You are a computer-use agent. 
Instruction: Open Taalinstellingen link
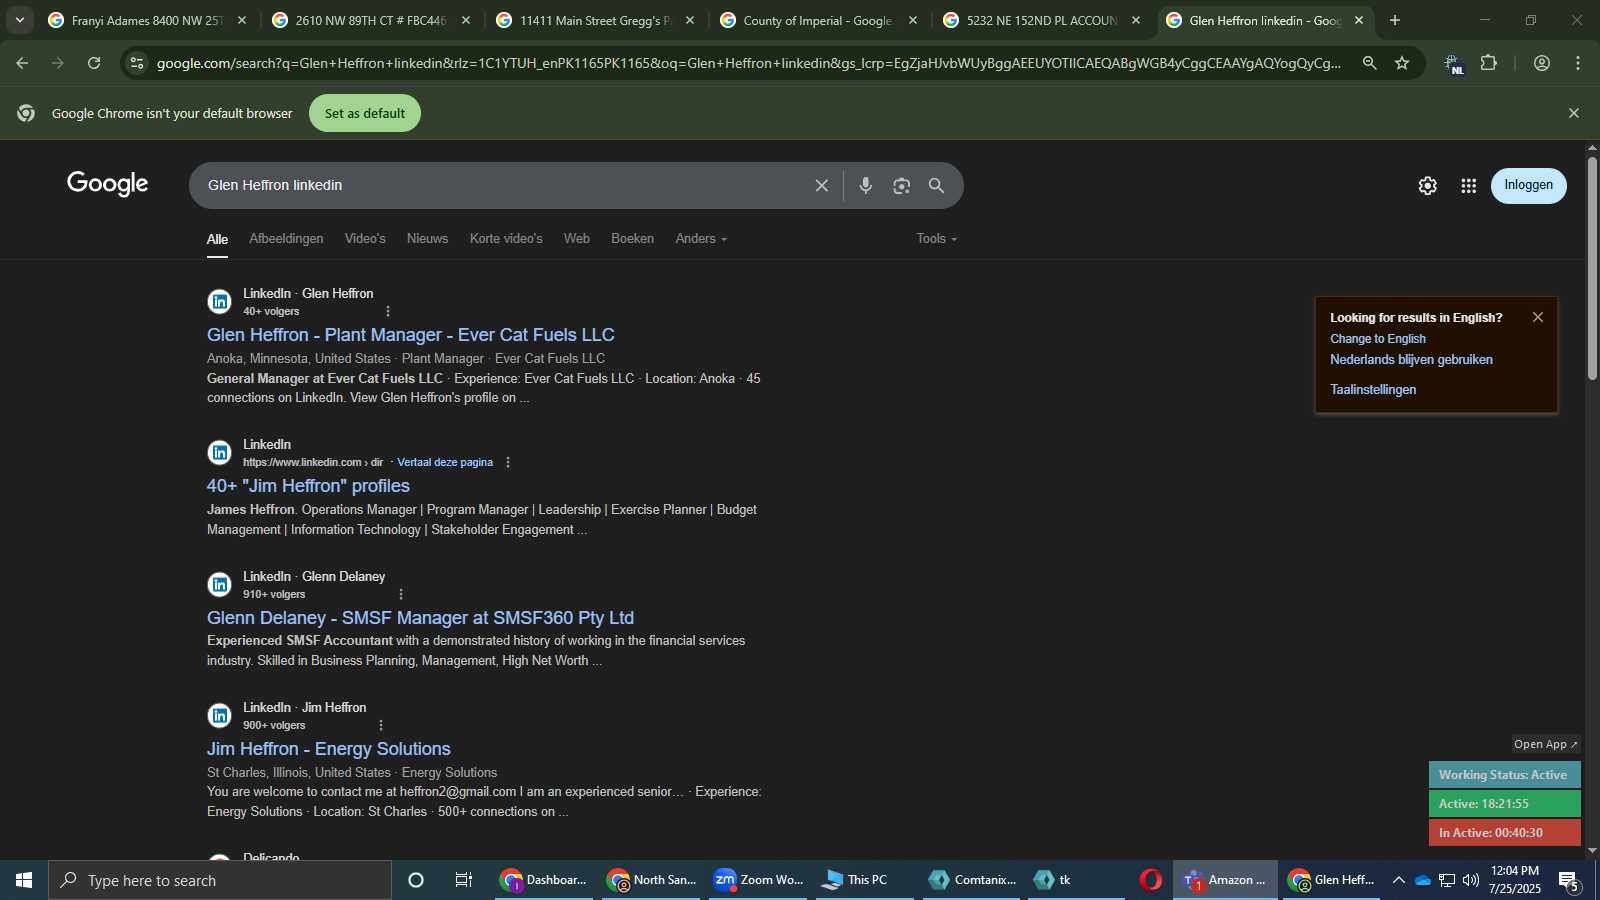(1373, 390)
